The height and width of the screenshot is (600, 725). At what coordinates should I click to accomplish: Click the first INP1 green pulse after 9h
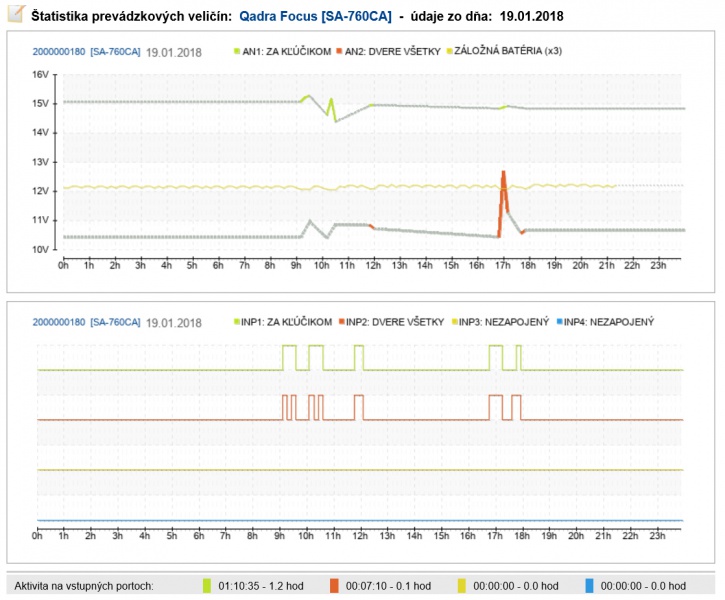point(289,357)
